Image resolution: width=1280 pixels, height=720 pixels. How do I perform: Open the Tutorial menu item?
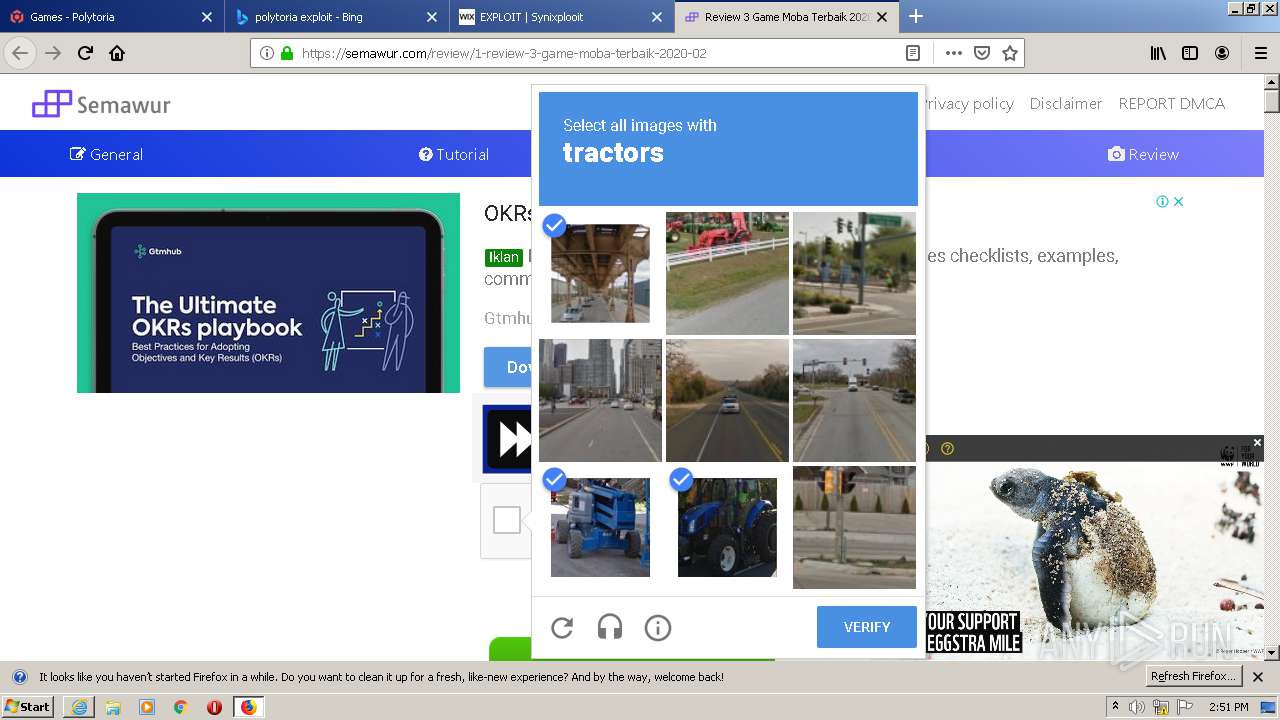454,154
